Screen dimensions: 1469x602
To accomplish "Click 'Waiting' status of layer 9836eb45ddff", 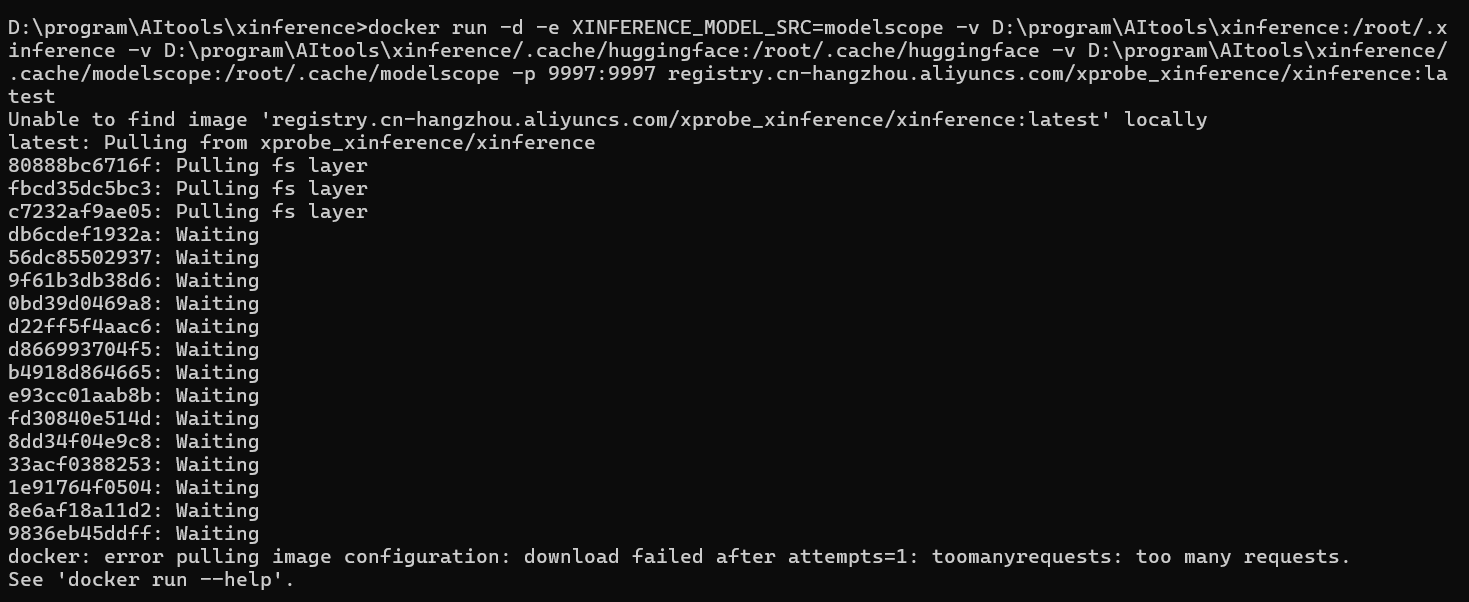I will point(217,534).
